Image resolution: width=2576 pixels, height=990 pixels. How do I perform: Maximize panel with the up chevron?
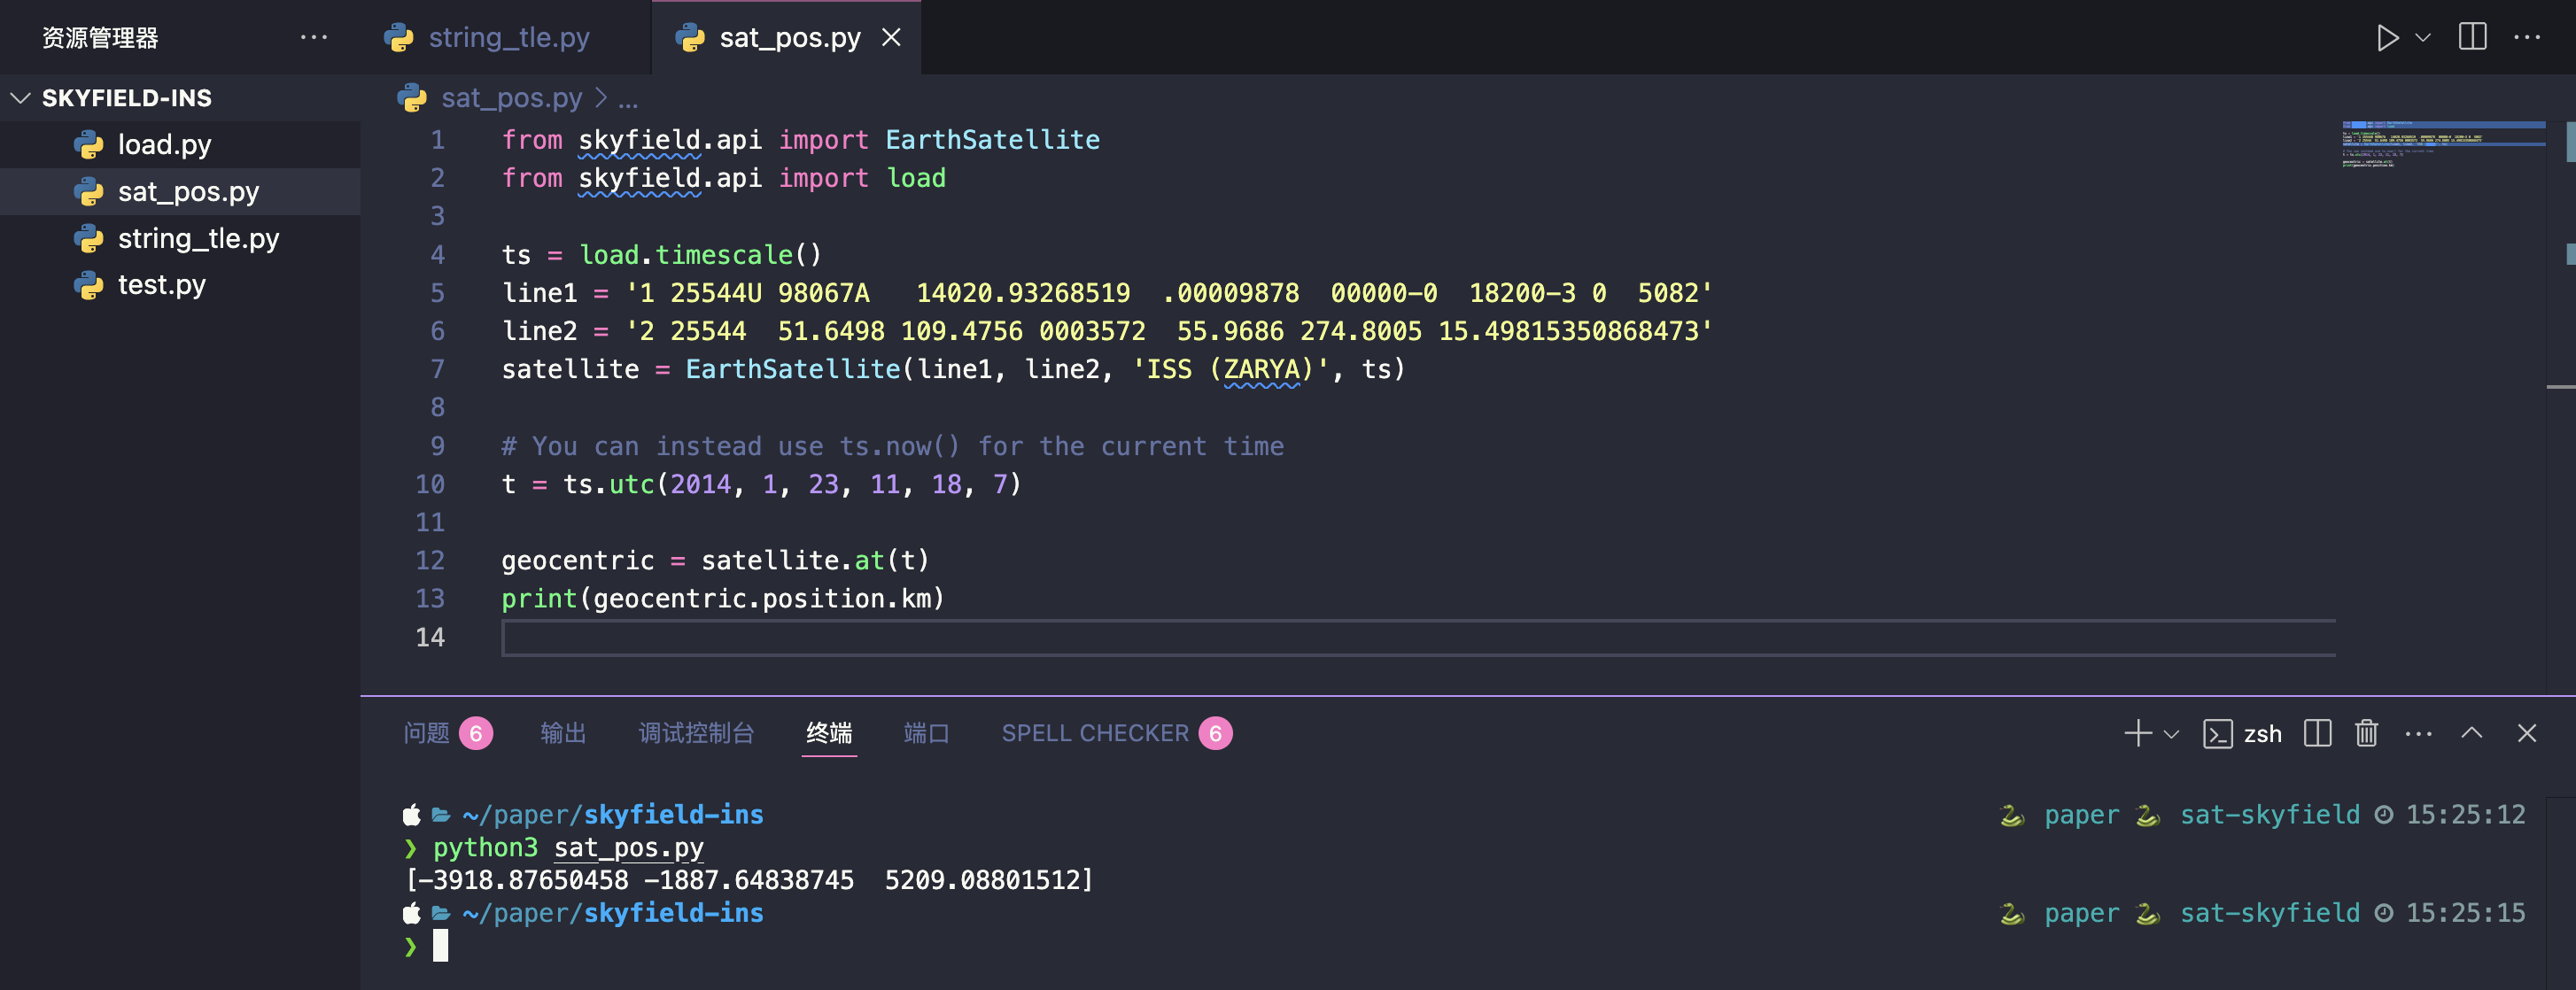click(2471, 733)
